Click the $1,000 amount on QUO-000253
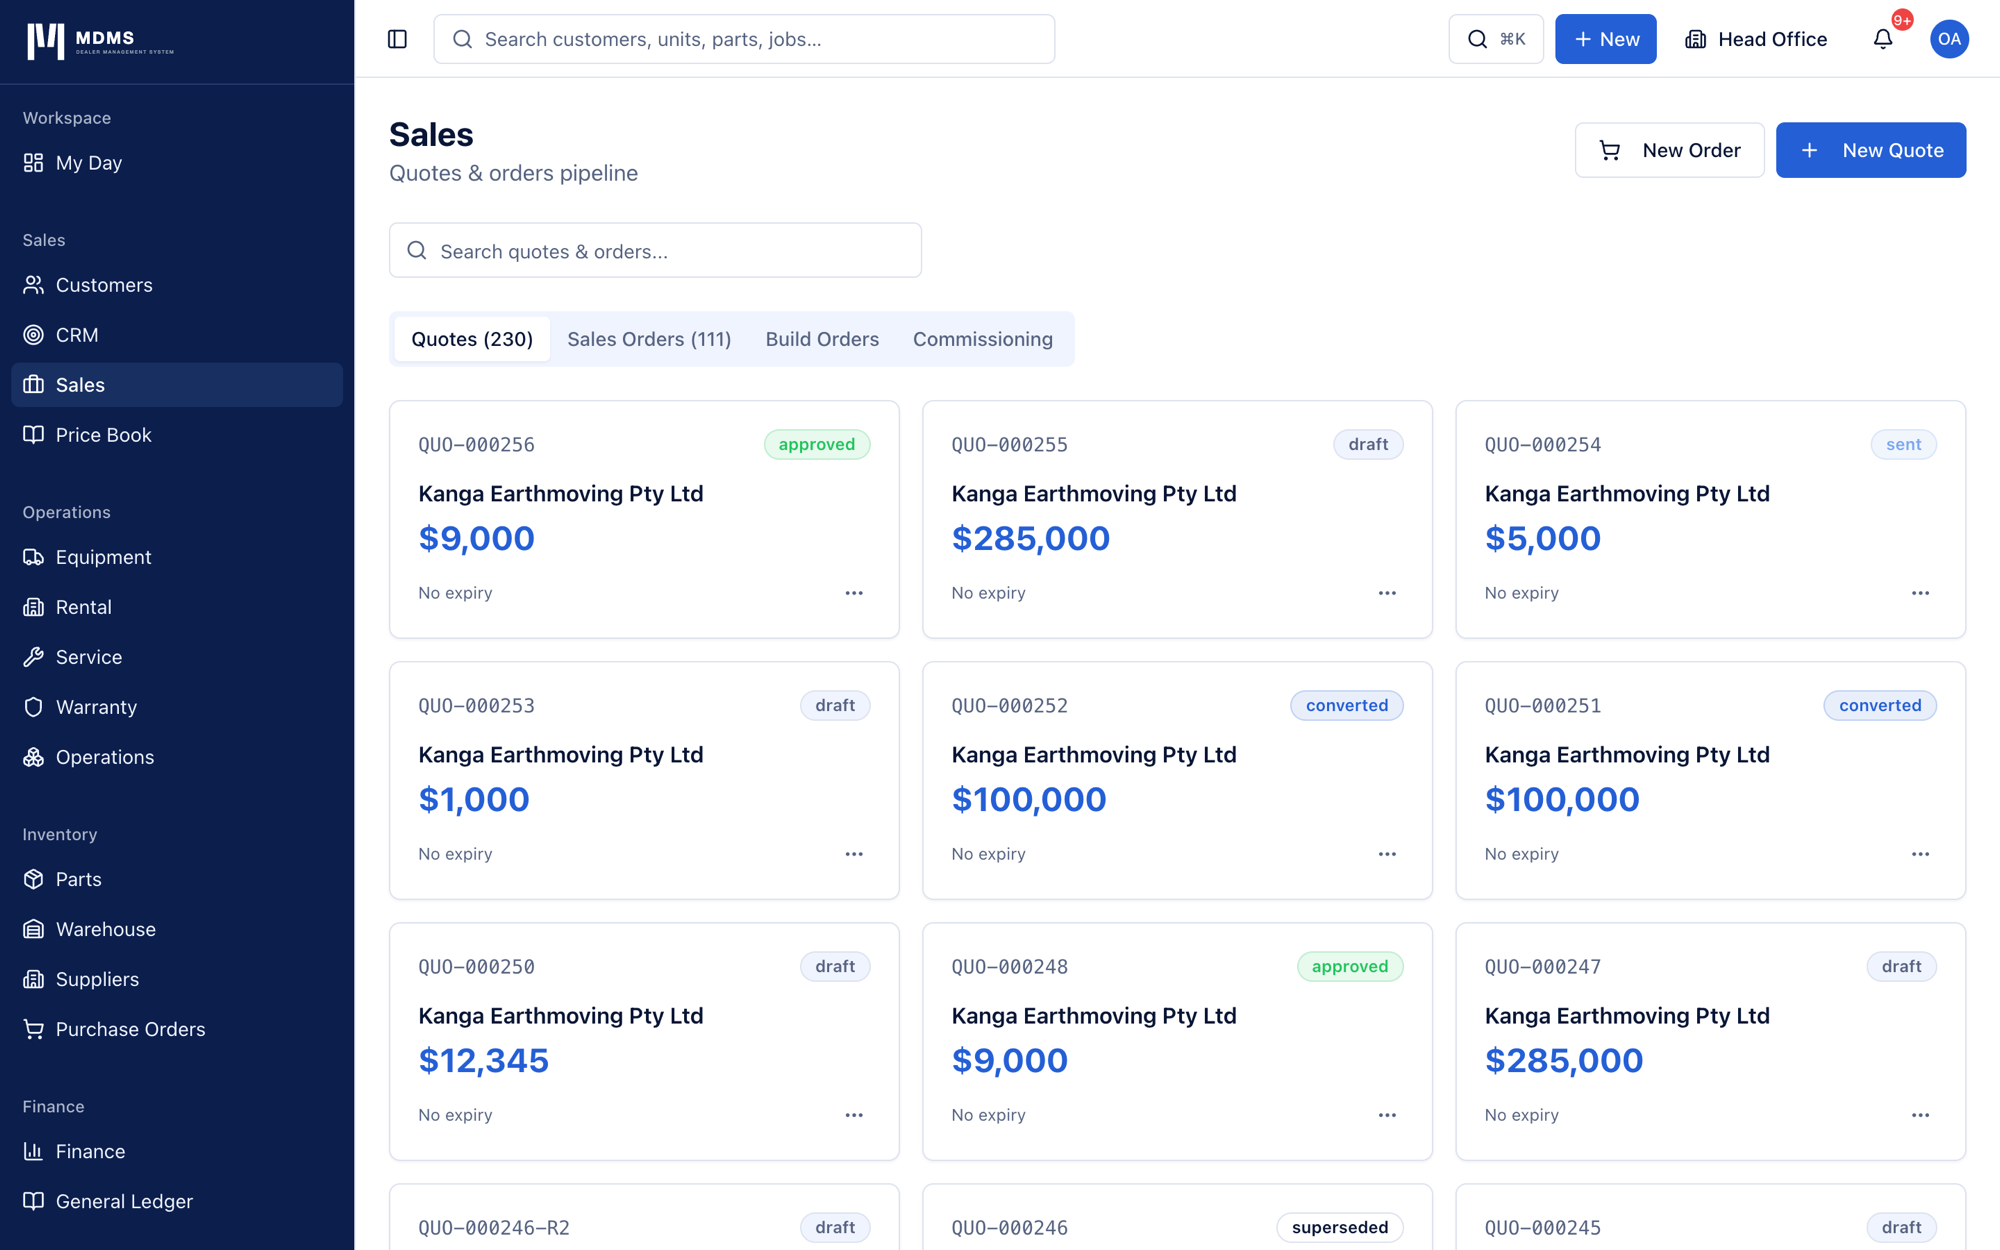This screenshot has width=2000, height=1250. pyautogui.click(x=474, y=799)
